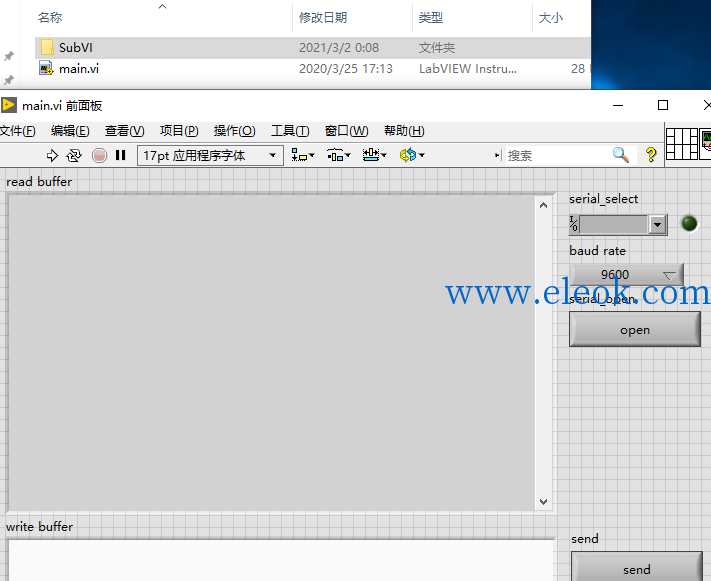Image resolution: width=711 pixels, height=581 pixels.
Task: Open the 文件(F) menu
Action: (18, 131)
